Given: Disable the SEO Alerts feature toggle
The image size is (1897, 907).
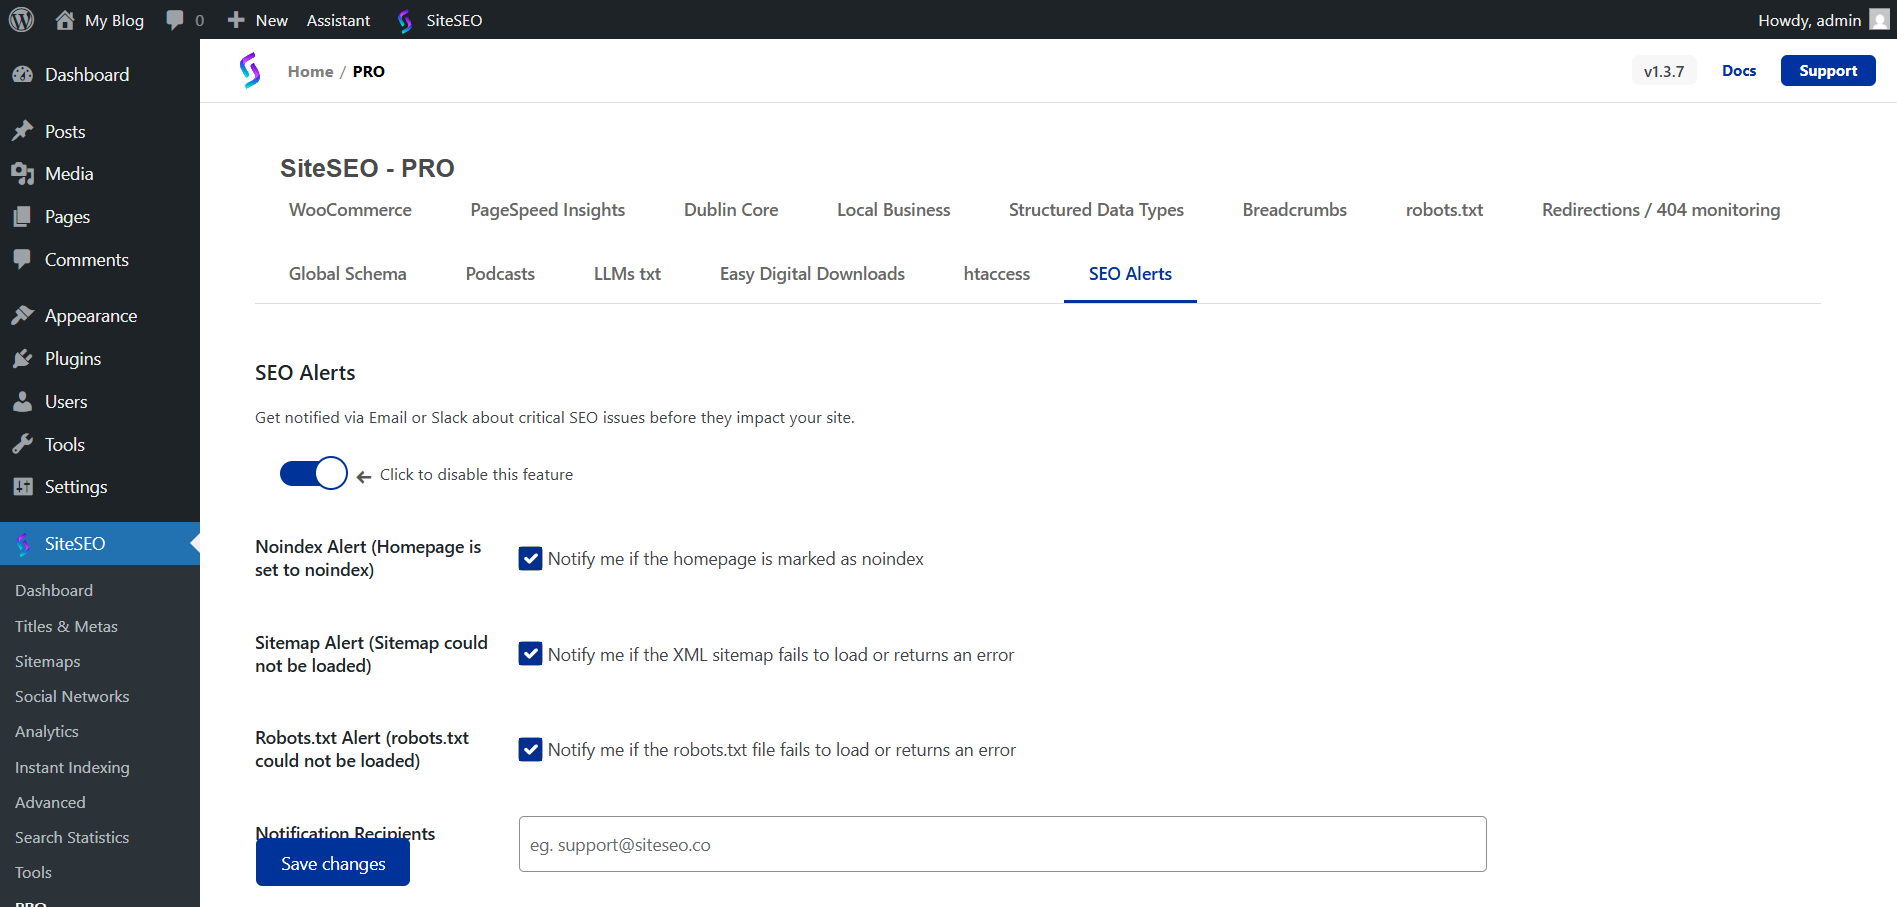Looking at the screenshot, I should [x=313, y=473].
